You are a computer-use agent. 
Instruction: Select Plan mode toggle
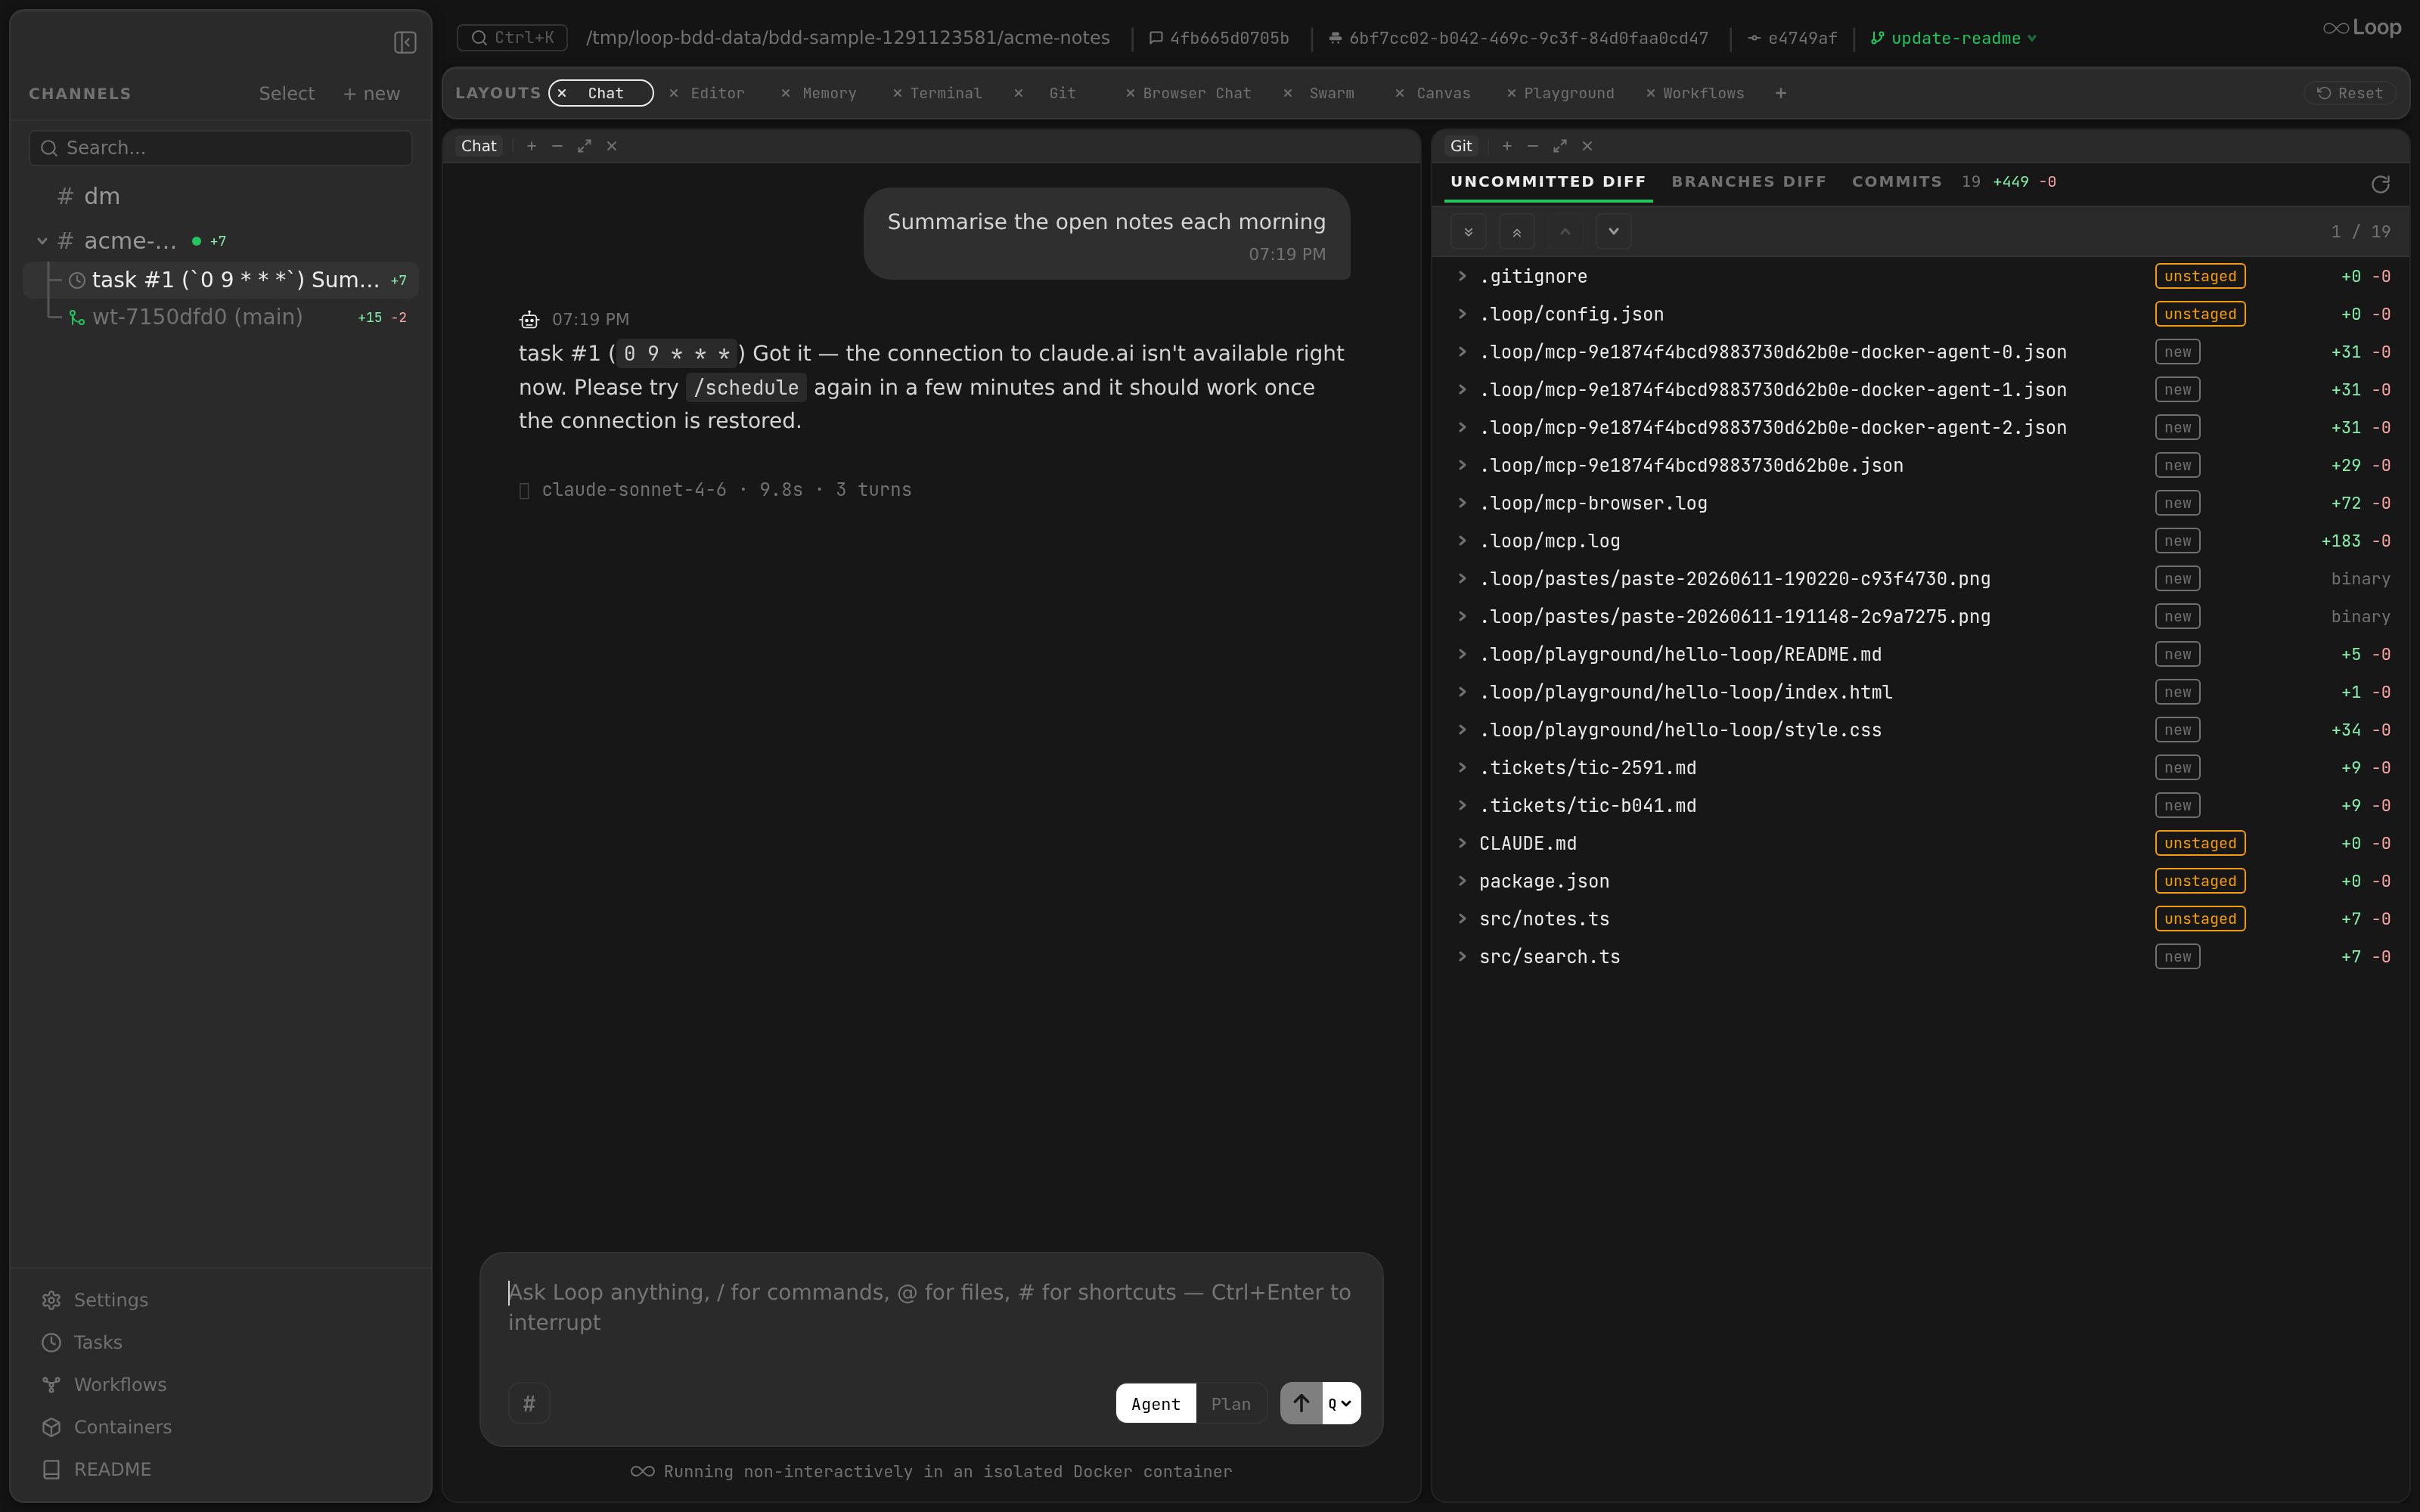[1230, 1404]
